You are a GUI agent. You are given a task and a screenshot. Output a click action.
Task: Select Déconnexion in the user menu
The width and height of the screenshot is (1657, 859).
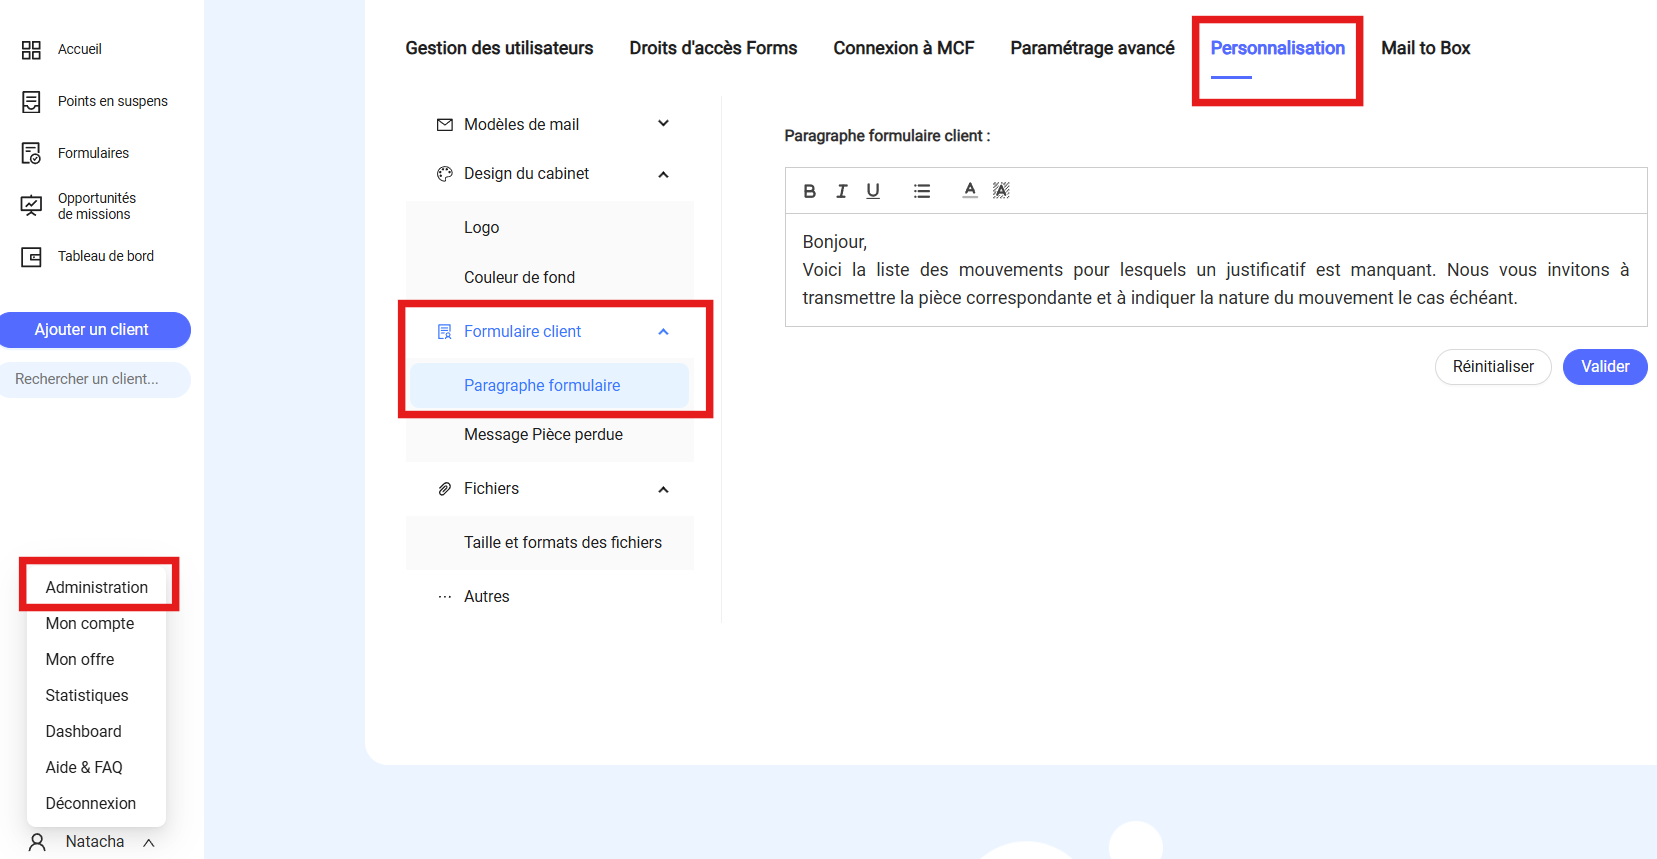click(x=91, y=804)
